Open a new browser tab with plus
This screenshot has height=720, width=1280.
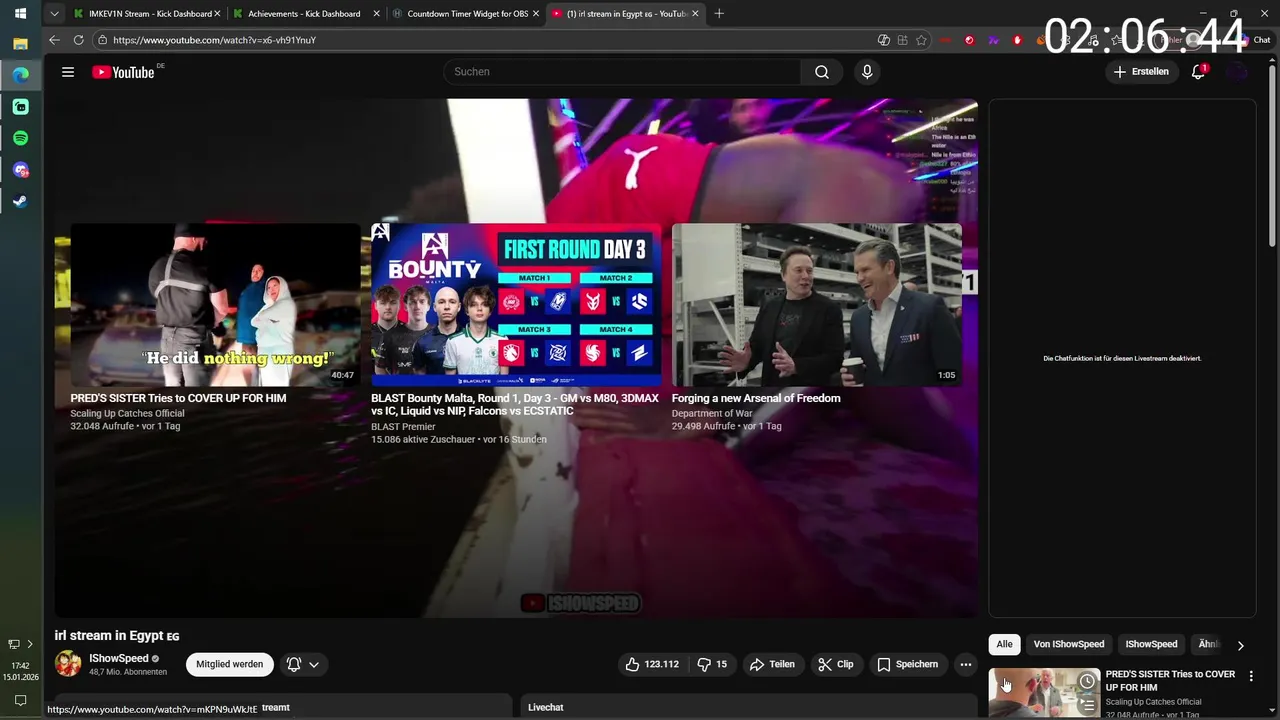click(719, 14)
